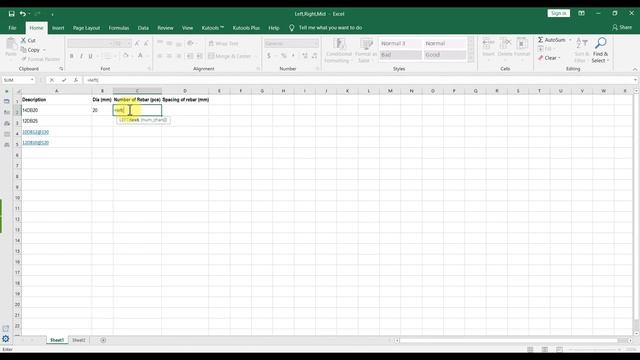Switch to Normal view in status bar
This screenshot has width=640, height=360.
point(530,349)
